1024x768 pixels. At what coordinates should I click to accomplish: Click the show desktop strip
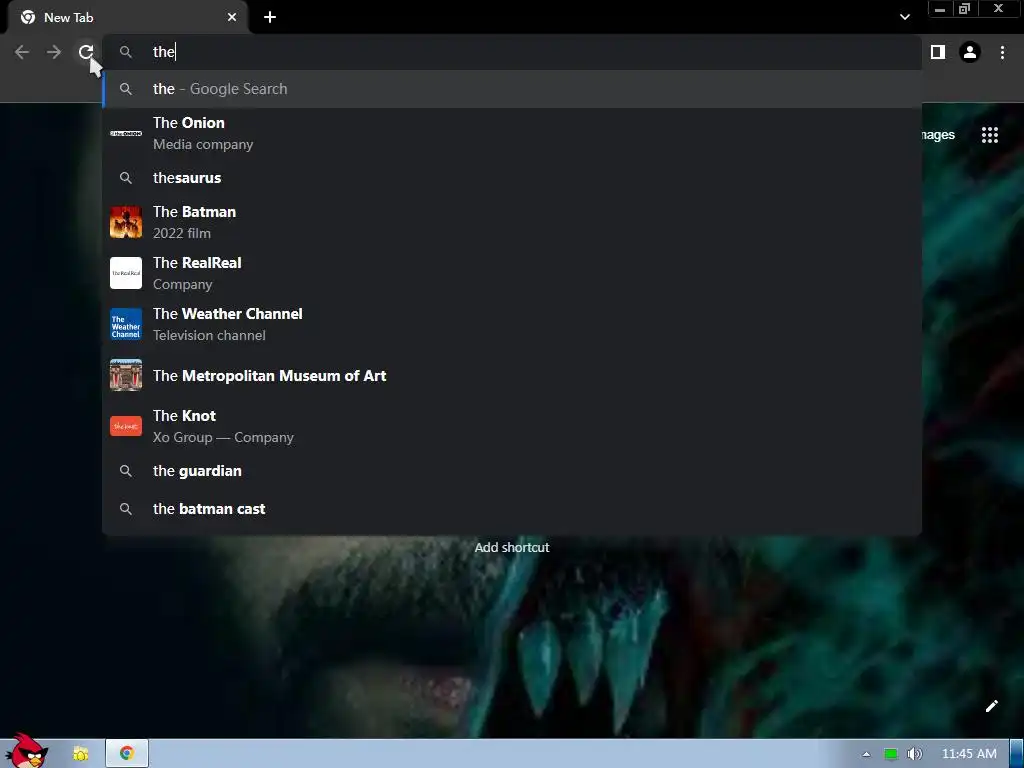click(1017, 754)
